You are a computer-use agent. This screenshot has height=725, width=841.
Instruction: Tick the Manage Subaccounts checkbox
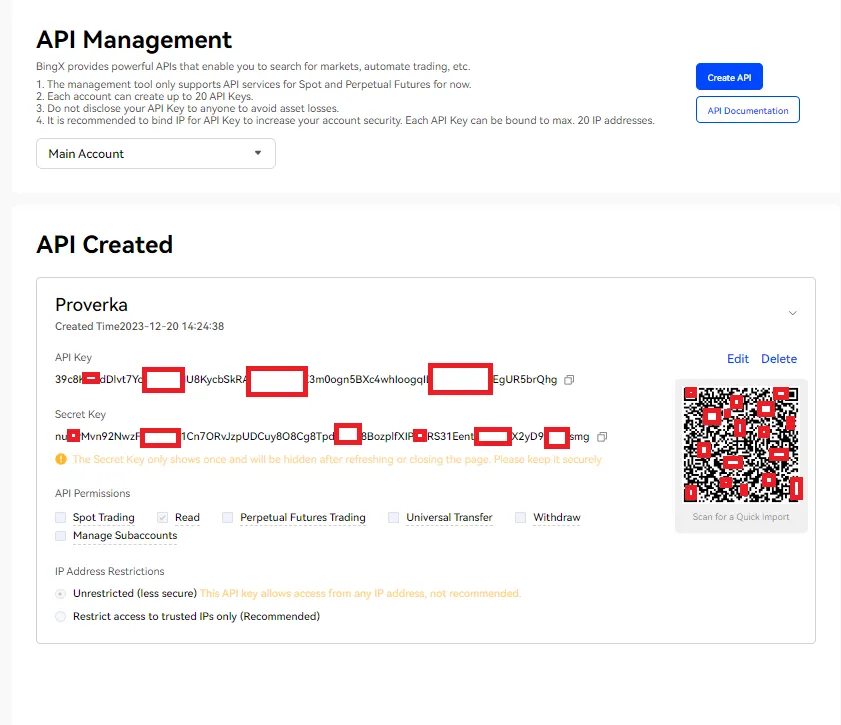(x=62, y=536)
